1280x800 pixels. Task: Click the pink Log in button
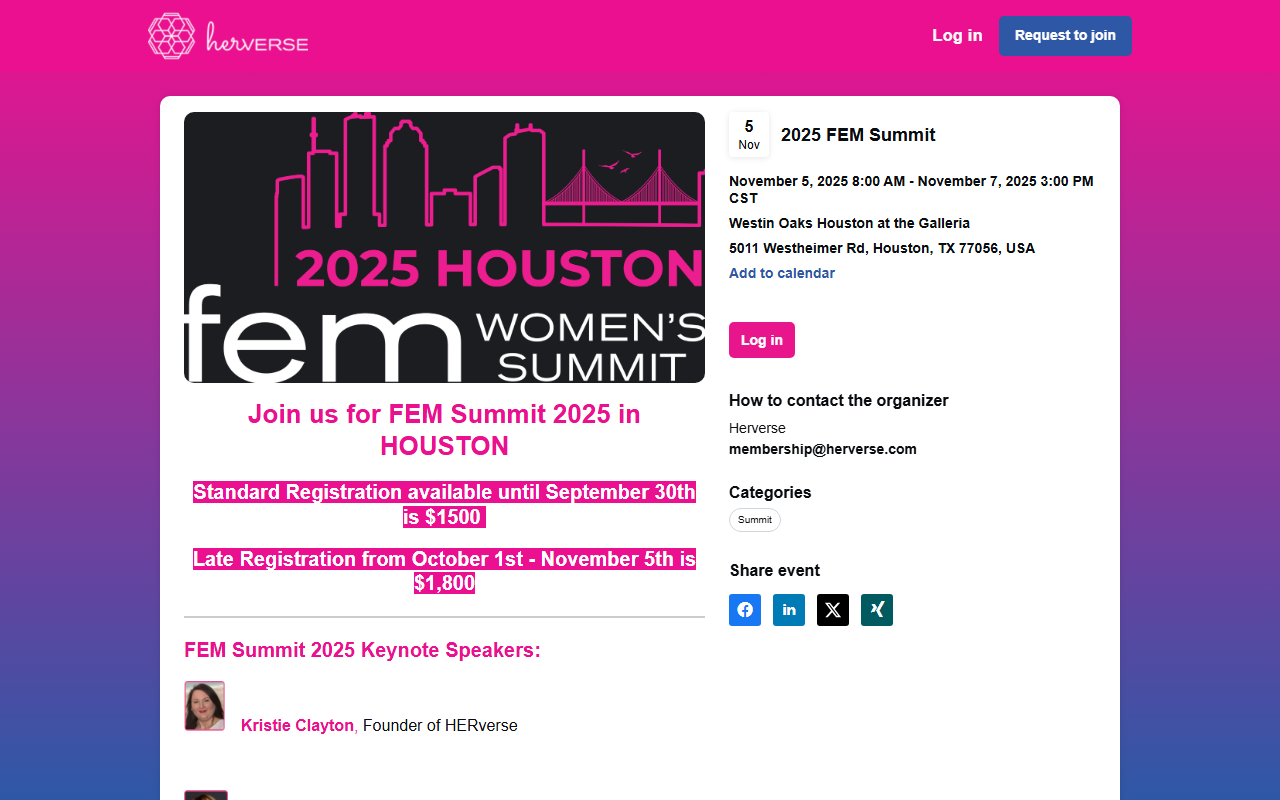762,340
